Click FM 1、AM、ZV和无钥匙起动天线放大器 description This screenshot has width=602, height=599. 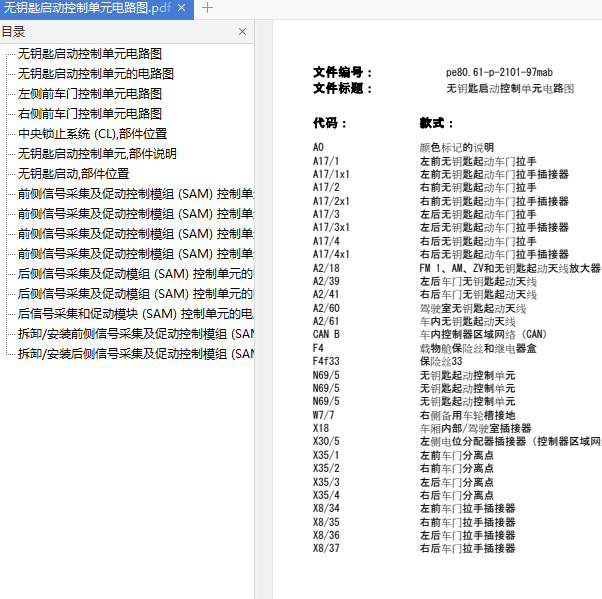[510, 268]
